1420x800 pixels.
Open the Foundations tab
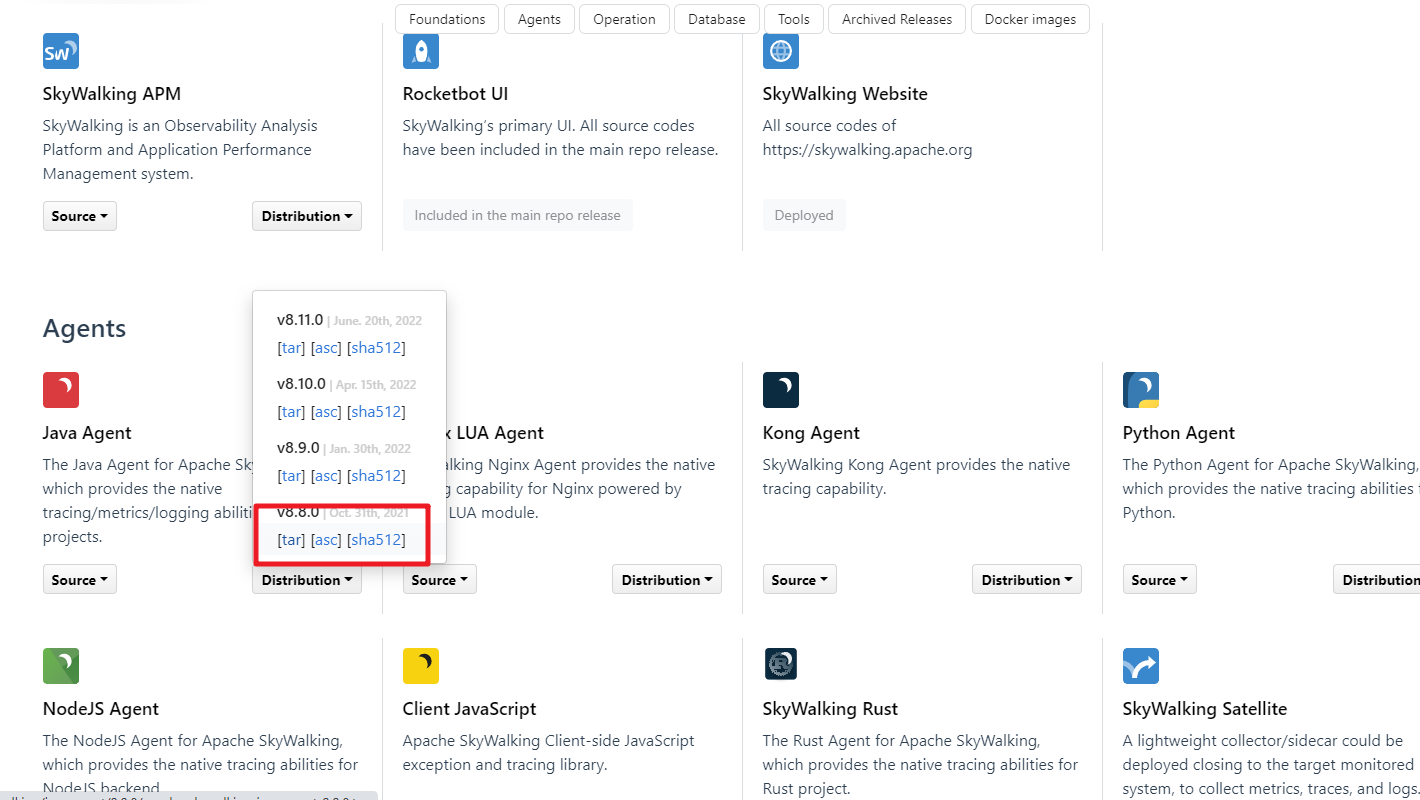[x=447, y=19]
